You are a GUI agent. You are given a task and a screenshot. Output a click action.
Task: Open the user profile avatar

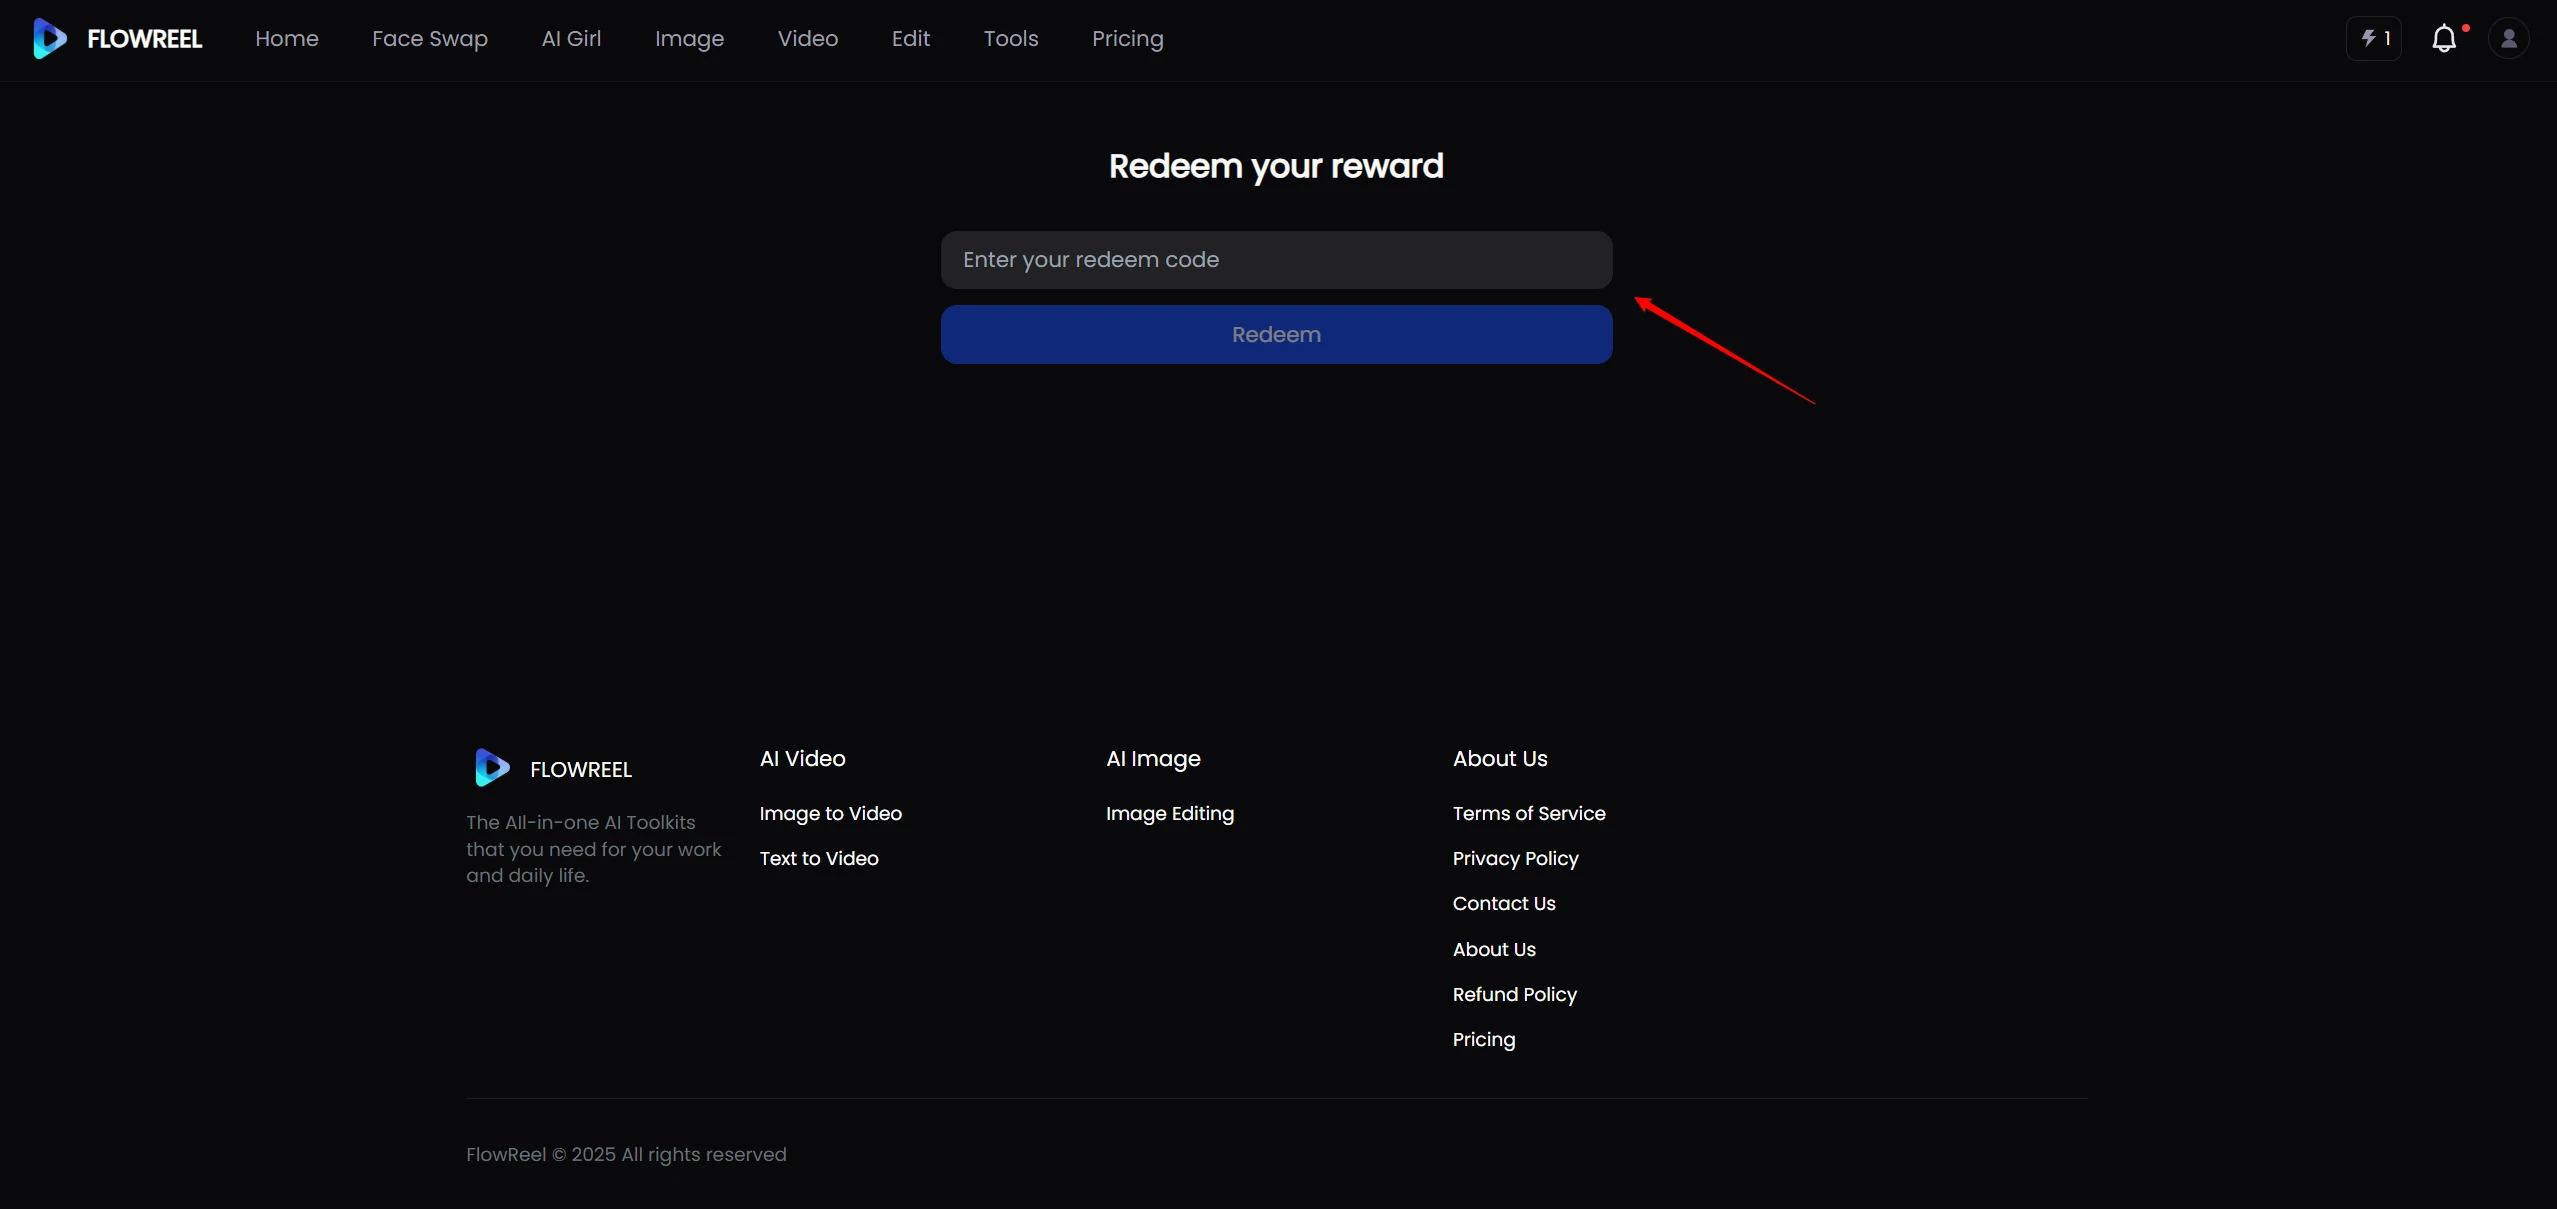click(x=2509, y=39)
